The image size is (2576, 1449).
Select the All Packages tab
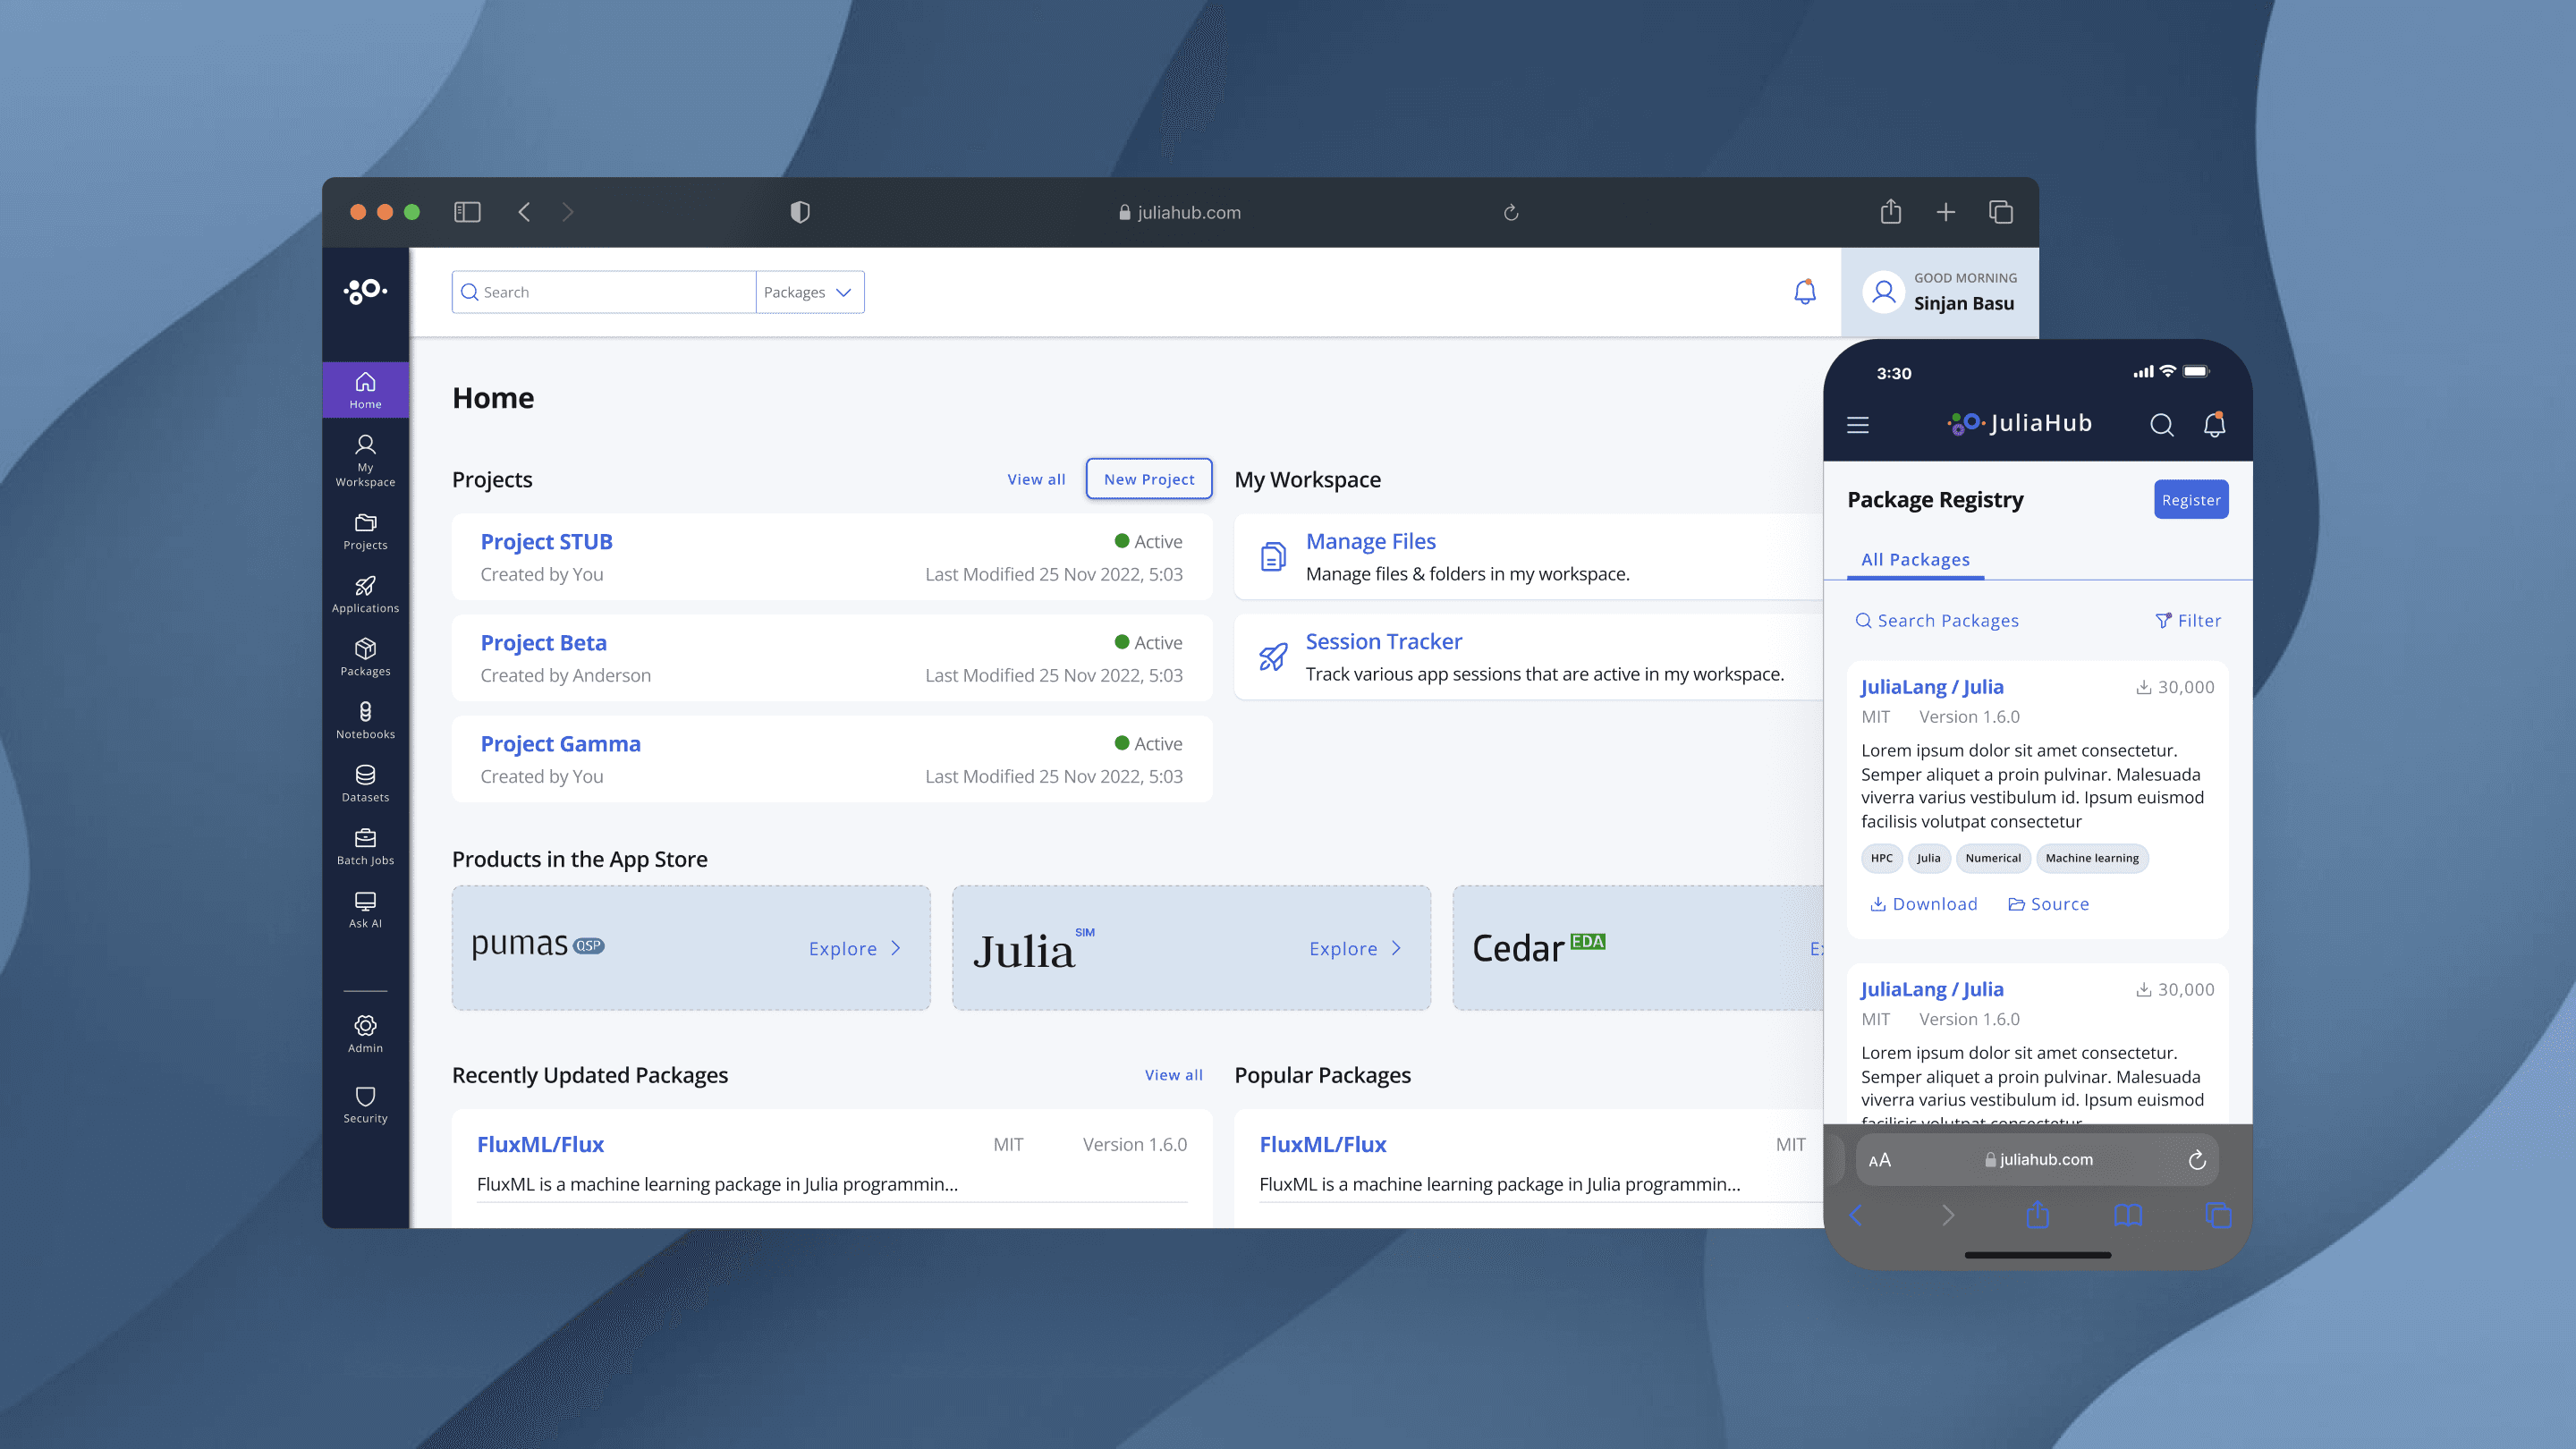click(x=1914, y=560)
